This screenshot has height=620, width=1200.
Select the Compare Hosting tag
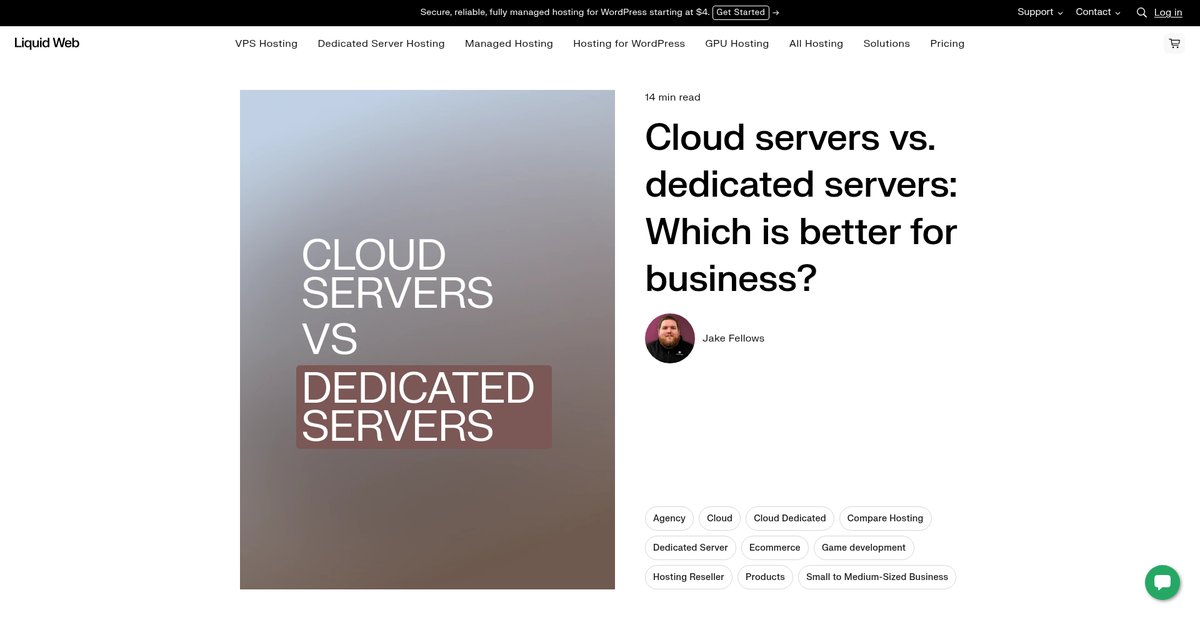(885, 518)
